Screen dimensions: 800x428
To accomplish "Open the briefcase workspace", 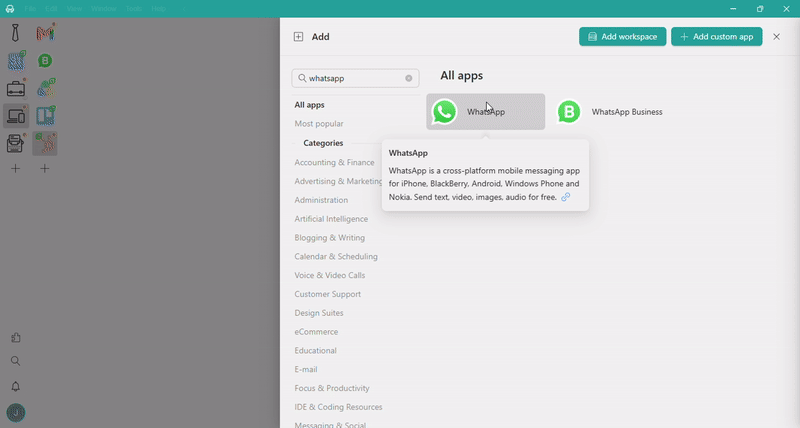I will tap(16, 89).
